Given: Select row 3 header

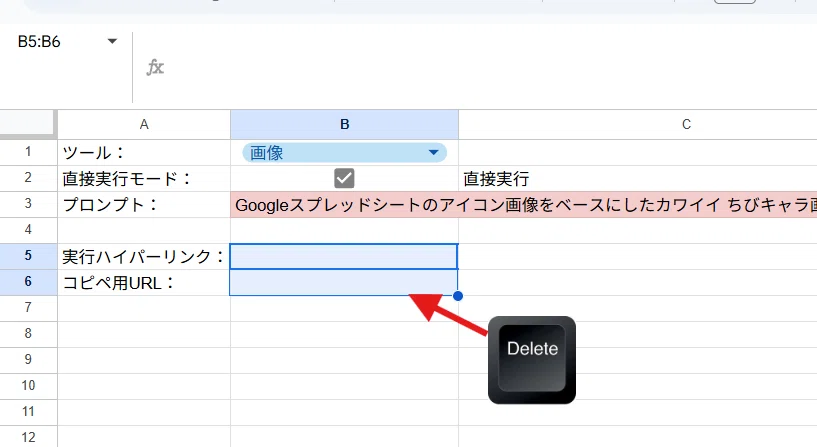Looking at the screenshot, I should coord(28,204).
